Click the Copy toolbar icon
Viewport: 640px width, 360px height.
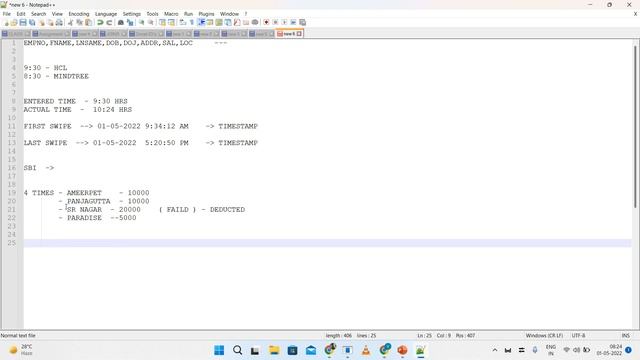click(79, 22)
